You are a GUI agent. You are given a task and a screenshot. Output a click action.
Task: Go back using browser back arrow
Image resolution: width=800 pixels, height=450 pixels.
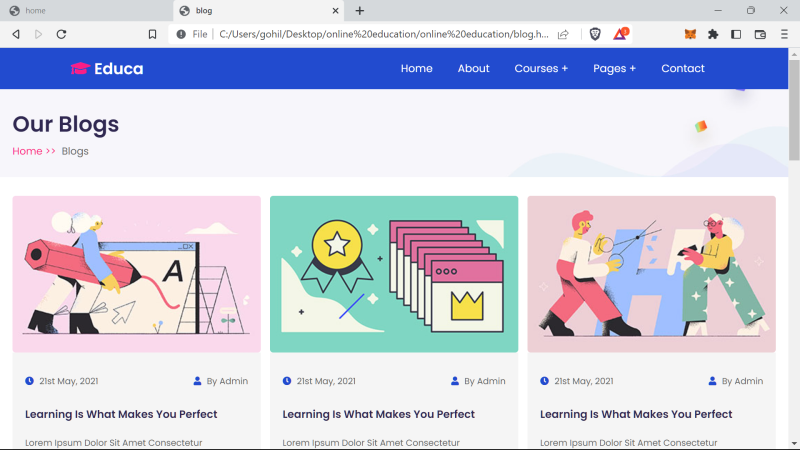click(x=16, y=34)
